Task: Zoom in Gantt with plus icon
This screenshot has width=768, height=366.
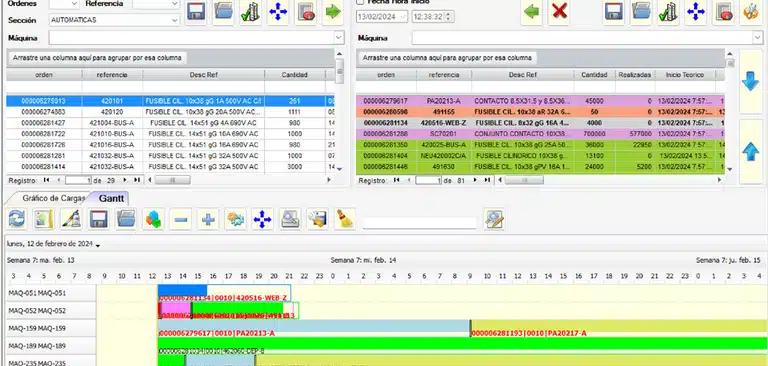Action: click(x=208, y=219)
